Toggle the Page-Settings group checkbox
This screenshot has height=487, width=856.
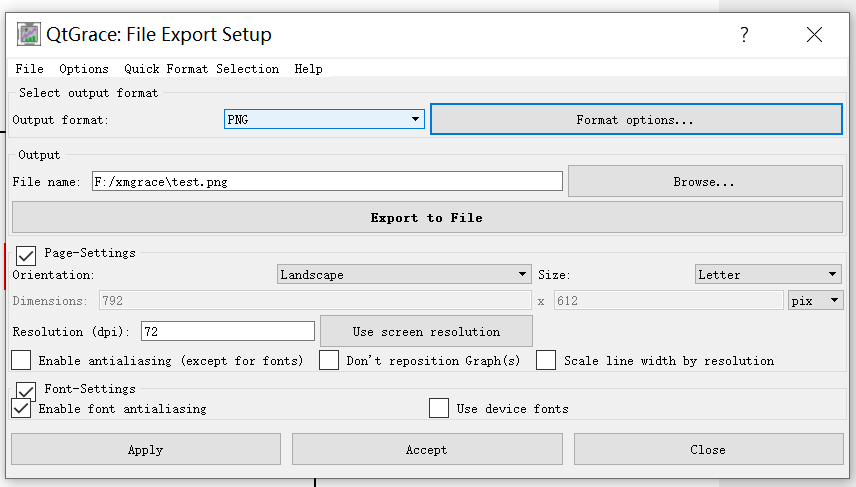26,255
